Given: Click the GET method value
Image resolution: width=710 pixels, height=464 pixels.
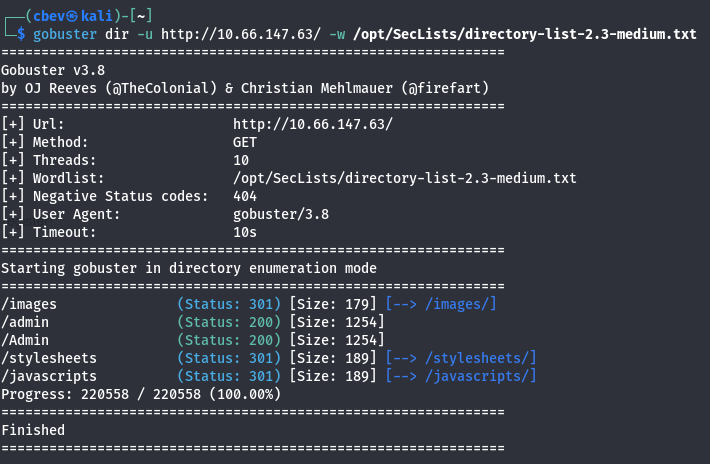Looking at the screenshot, I should (x=245, y=142).
